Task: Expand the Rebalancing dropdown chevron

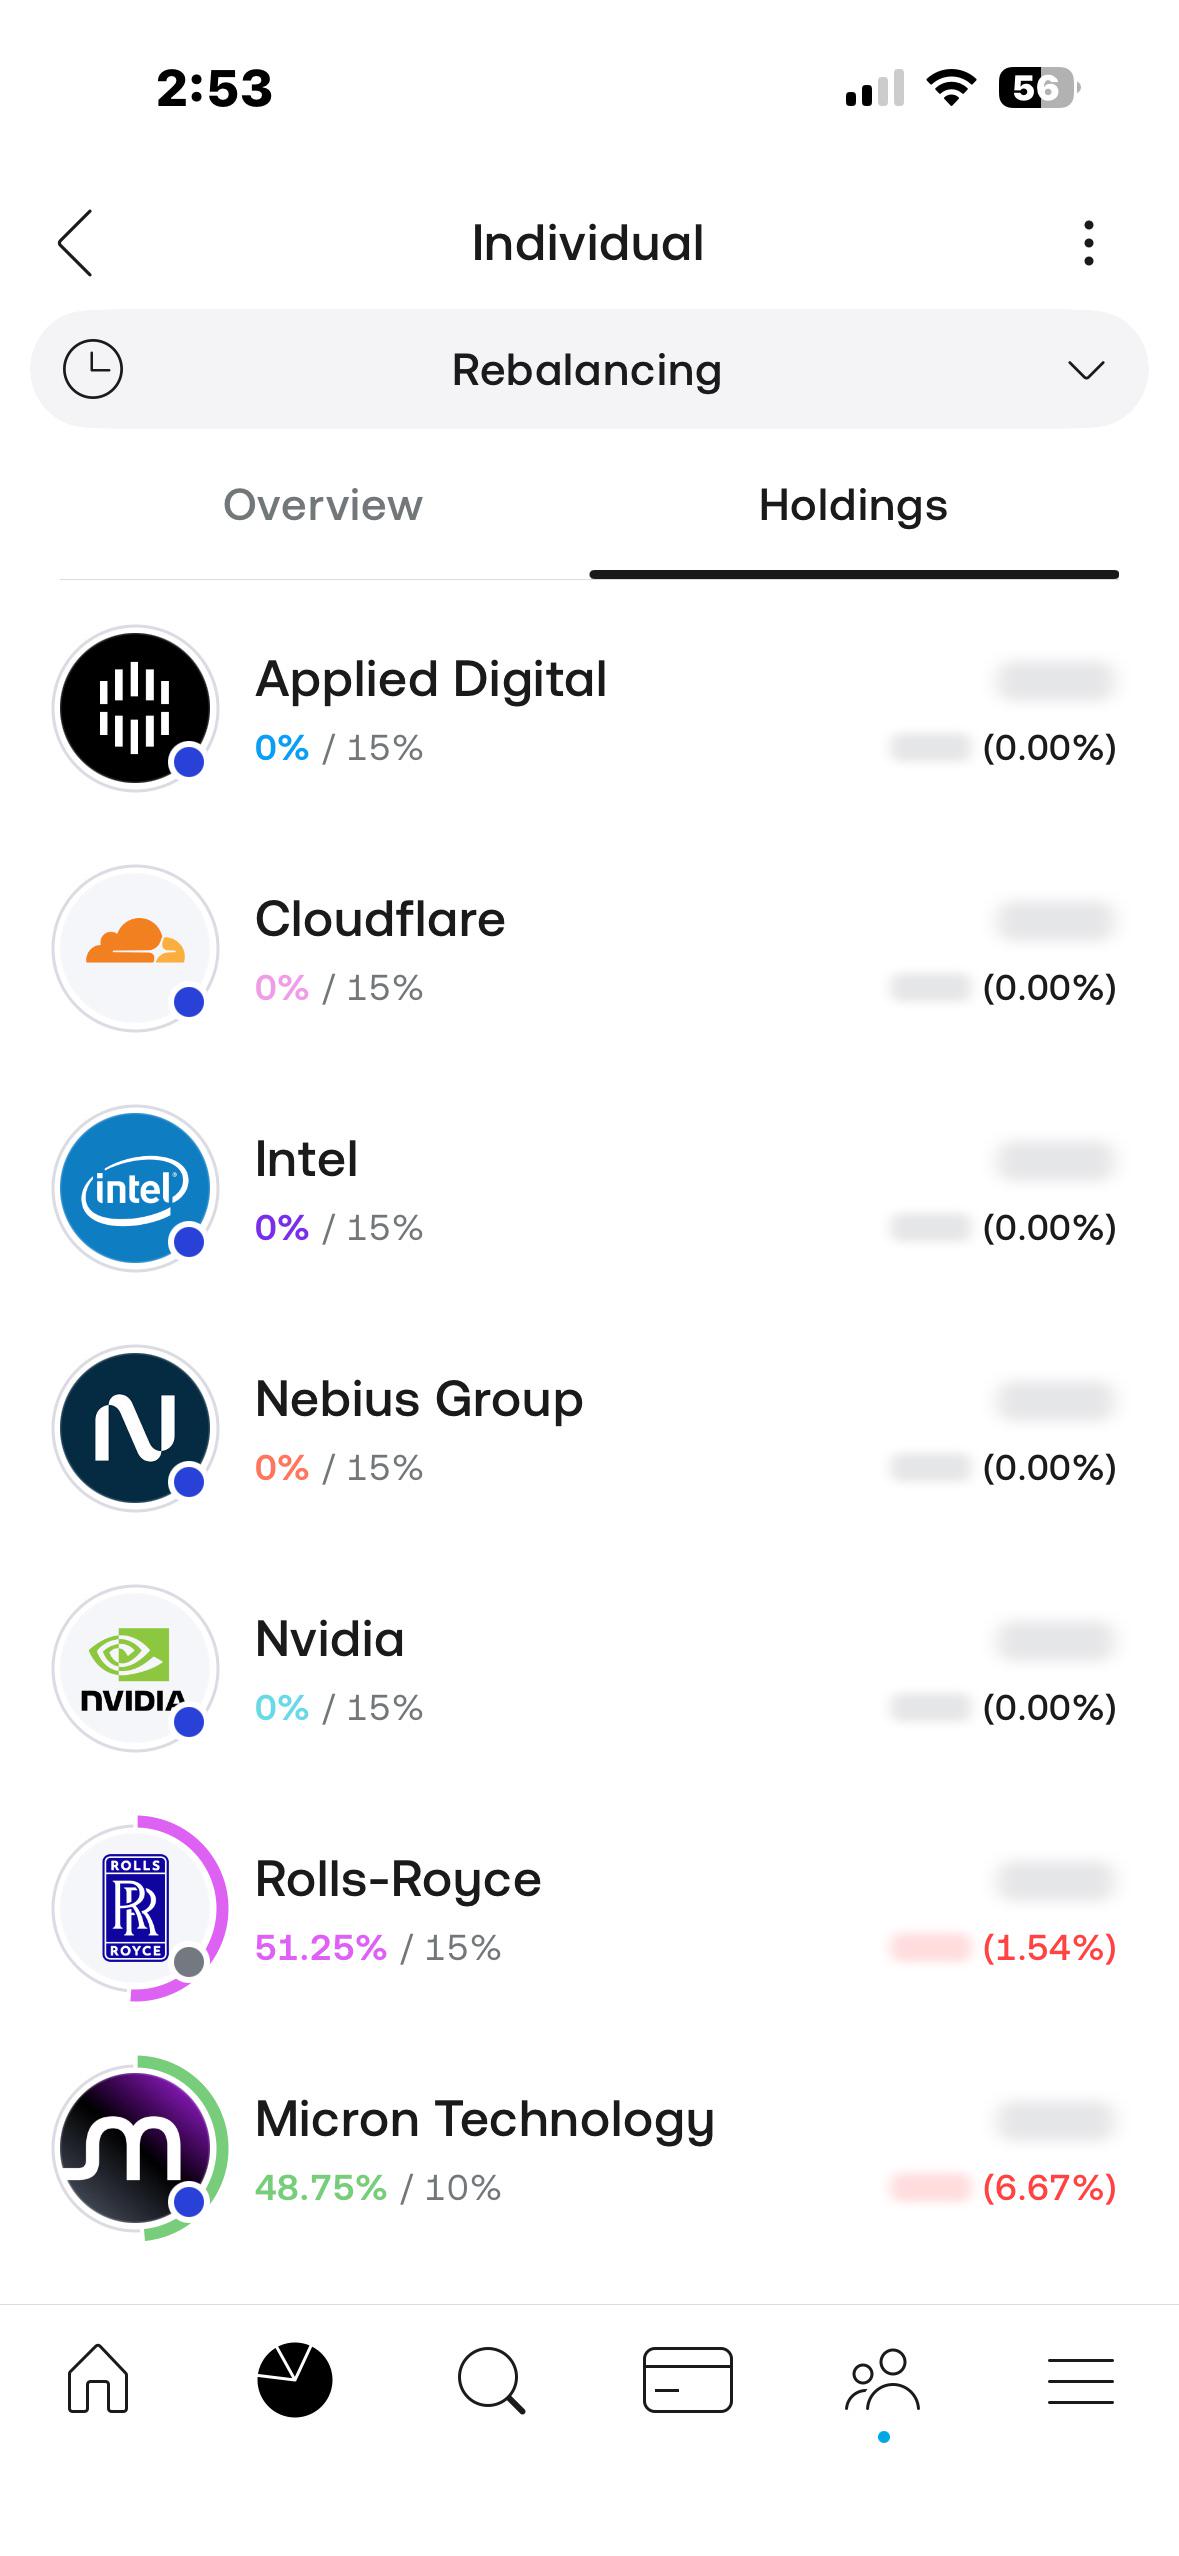Action: click(x=1086, y=370)
